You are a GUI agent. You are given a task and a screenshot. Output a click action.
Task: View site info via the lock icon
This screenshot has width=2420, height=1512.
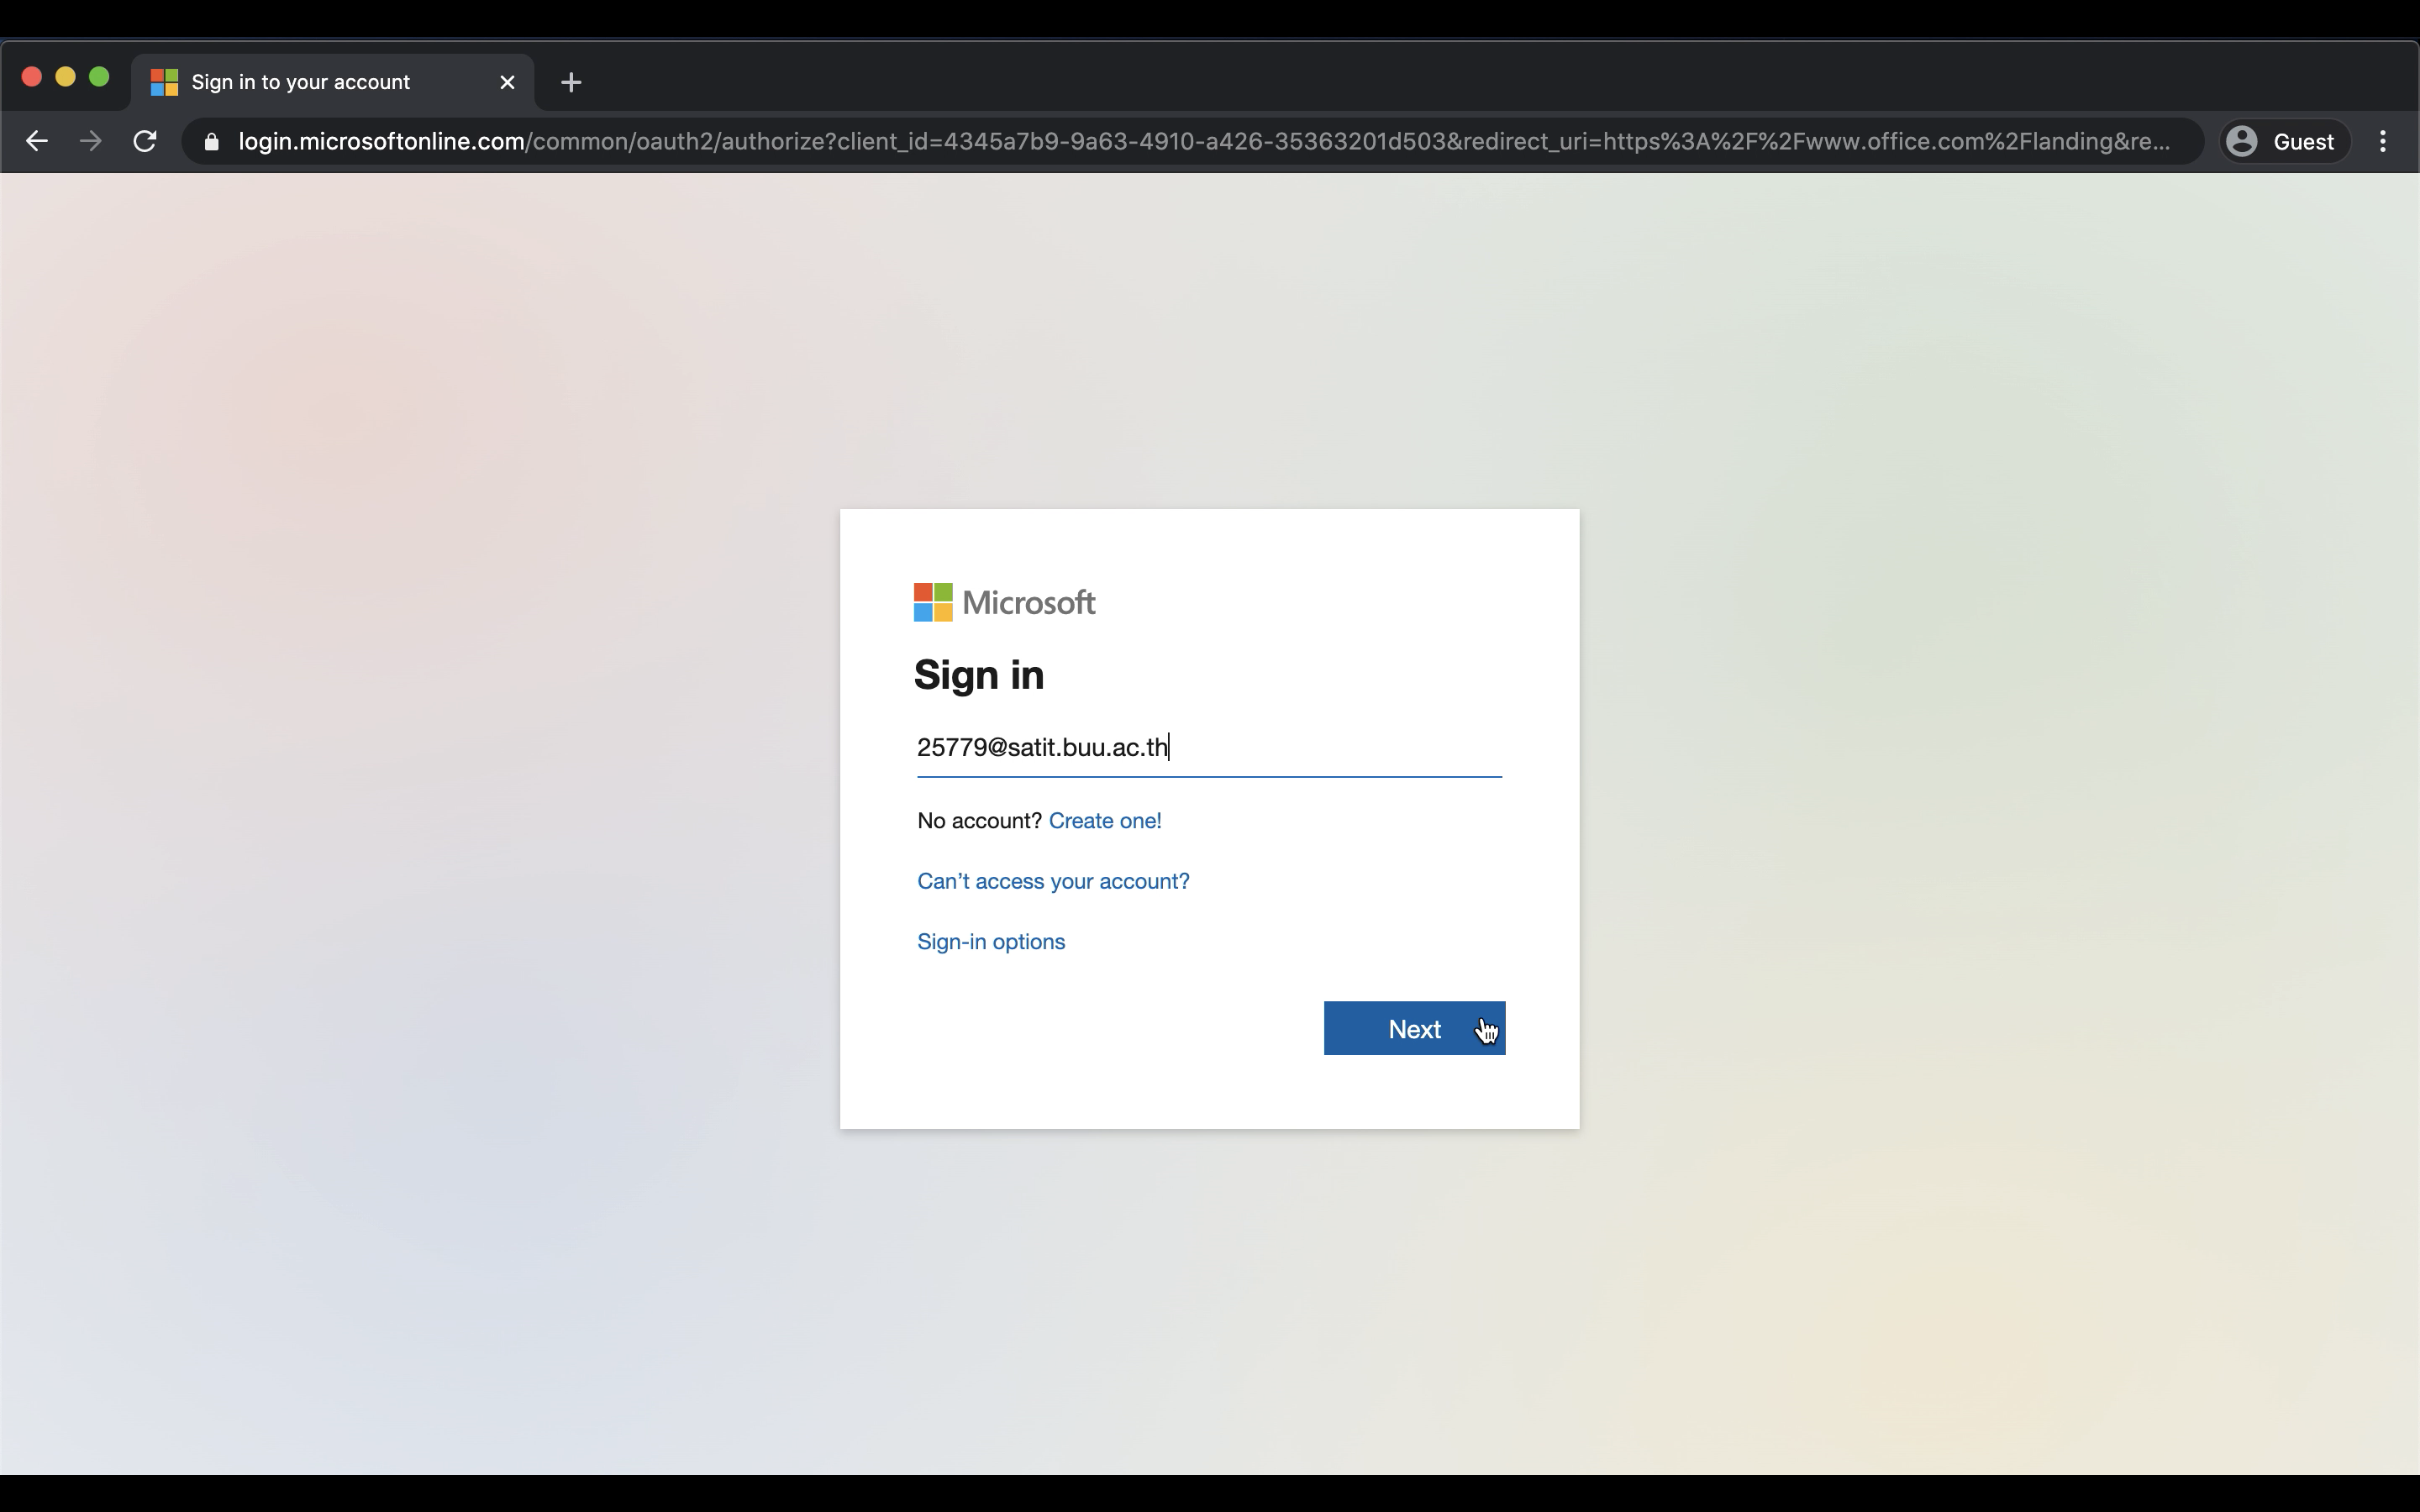211,142
